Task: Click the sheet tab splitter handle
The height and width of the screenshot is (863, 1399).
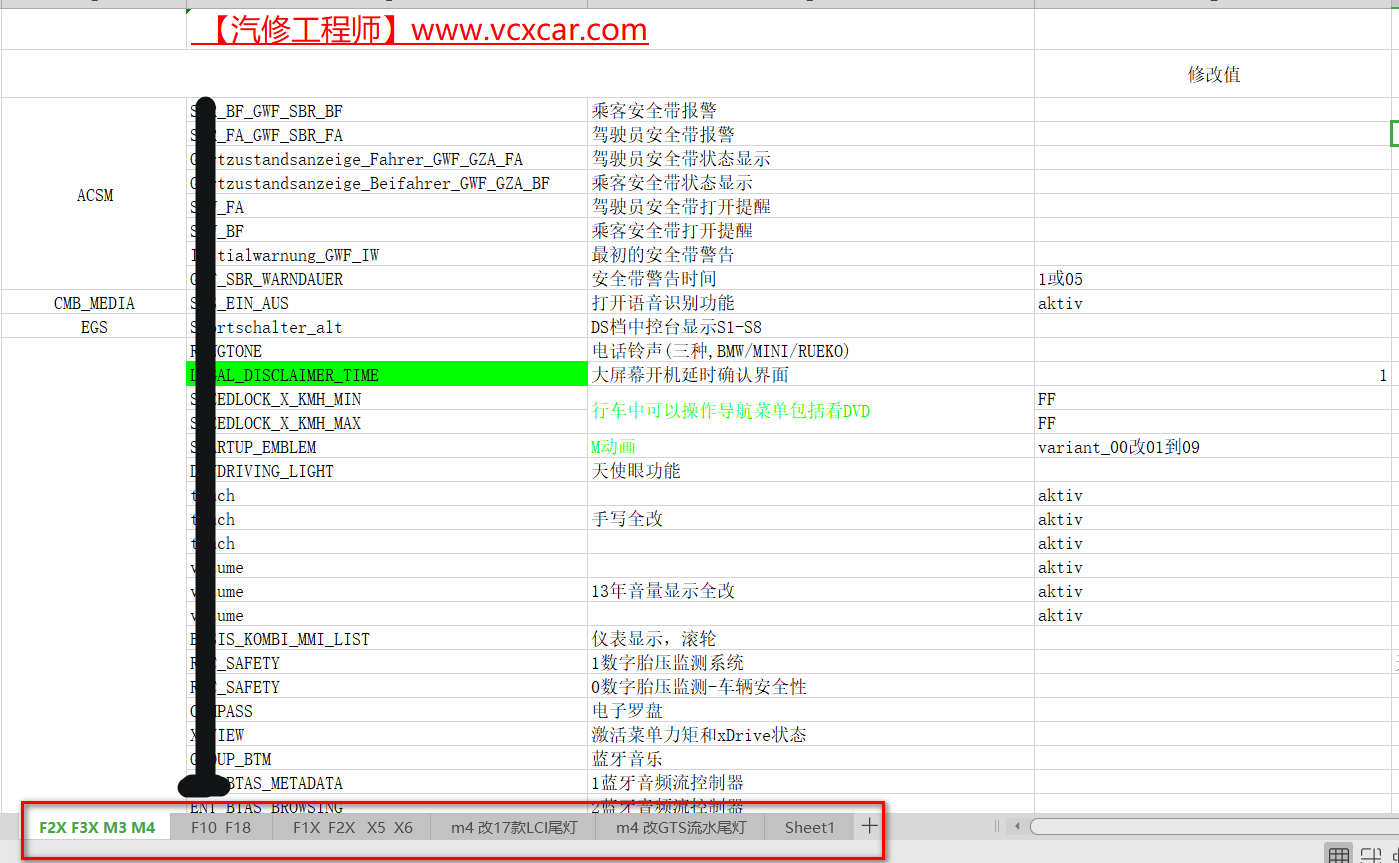Action: tap(996, 826)
